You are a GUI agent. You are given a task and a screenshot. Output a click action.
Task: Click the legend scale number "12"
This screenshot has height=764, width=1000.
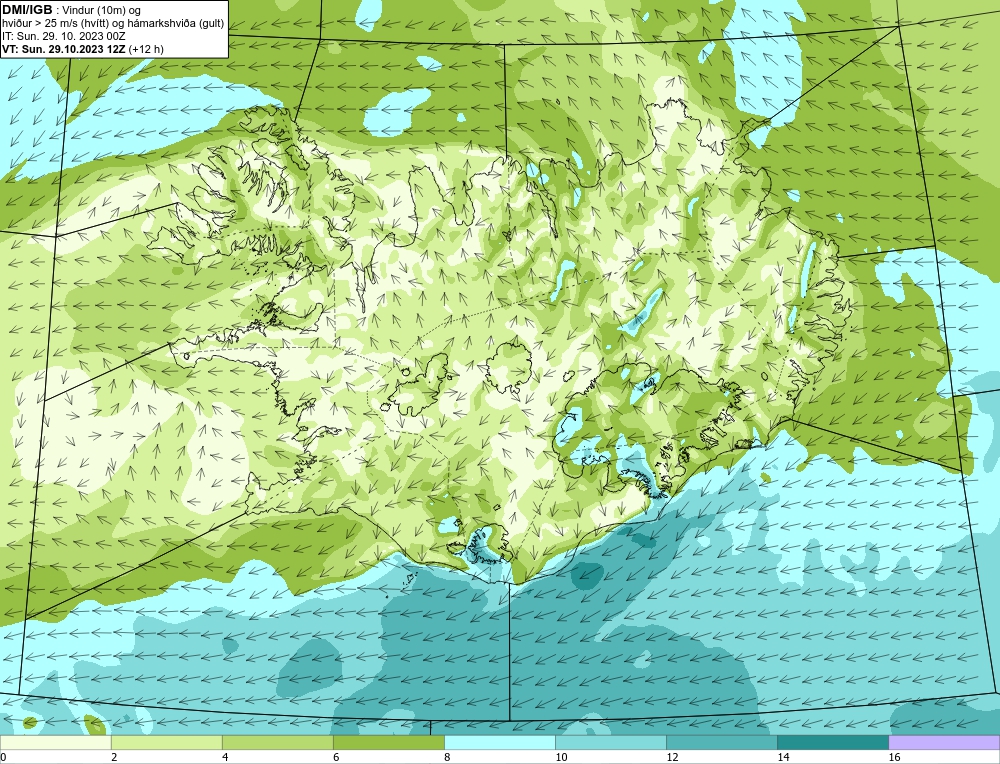point(672,757)
